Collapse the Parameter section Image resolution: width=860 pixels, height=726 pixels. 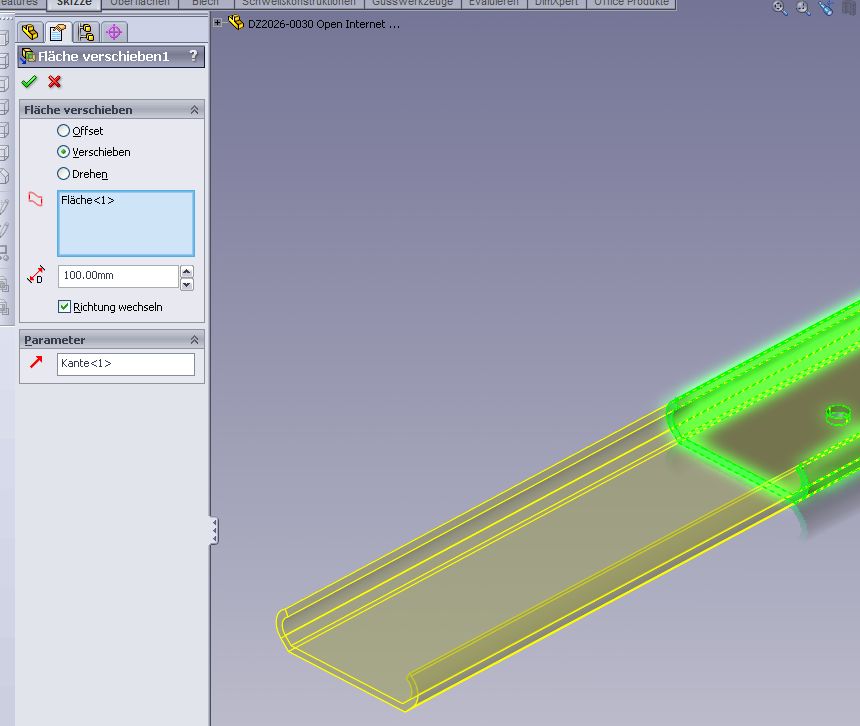coord(194,340)
